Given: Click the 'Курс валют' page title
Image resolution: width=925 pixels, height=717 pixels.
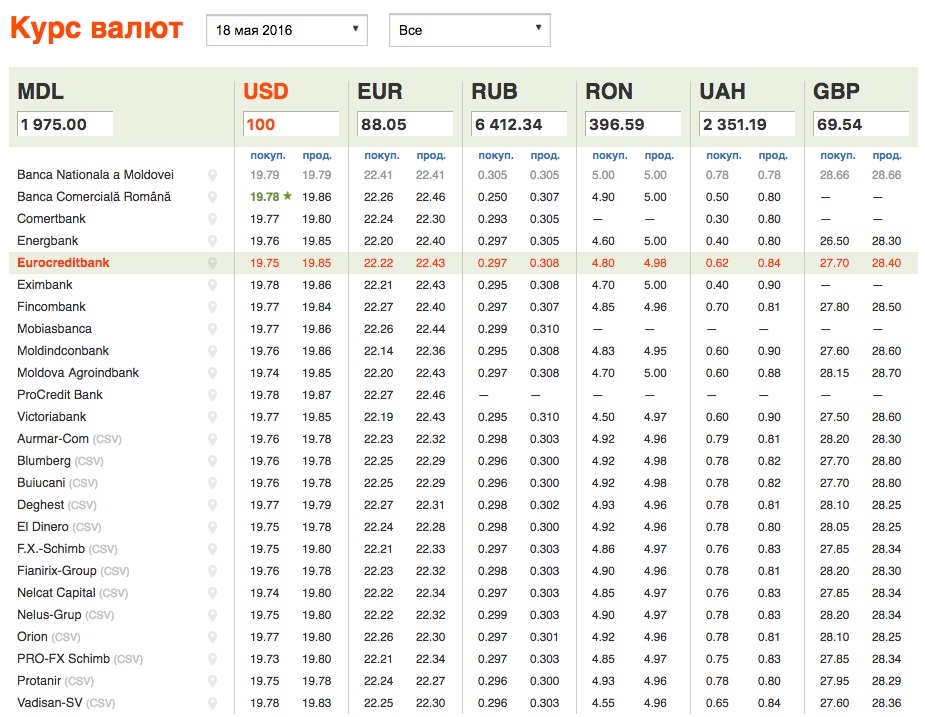Looking at the screenshot, I should (96, 28).
